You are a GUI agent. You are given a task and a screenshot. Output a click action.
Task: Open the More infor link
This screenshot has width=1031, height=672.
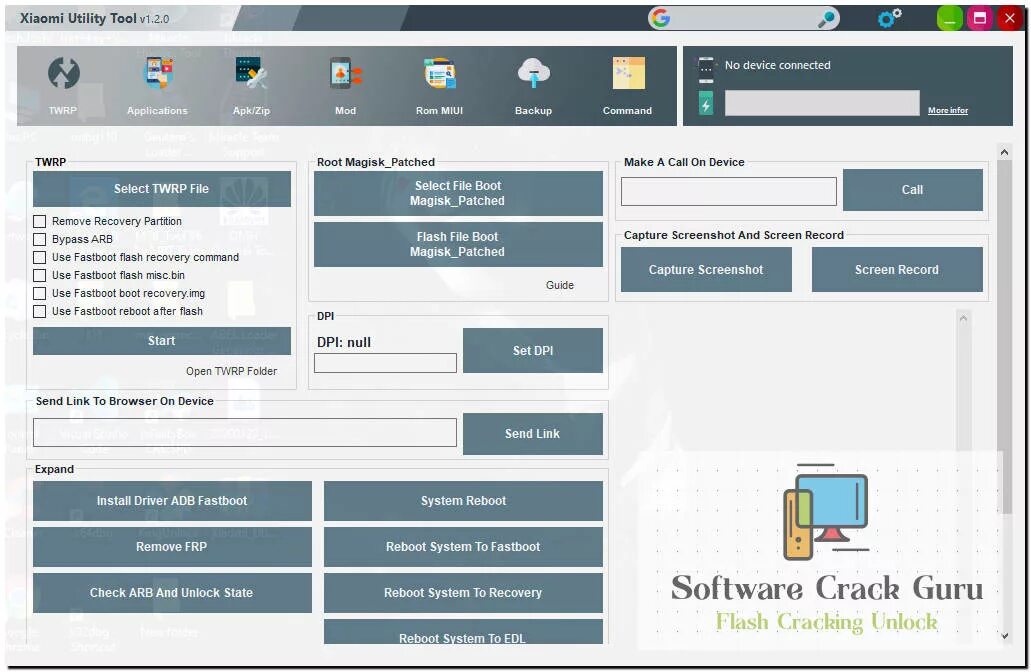(x=947, y=110)
